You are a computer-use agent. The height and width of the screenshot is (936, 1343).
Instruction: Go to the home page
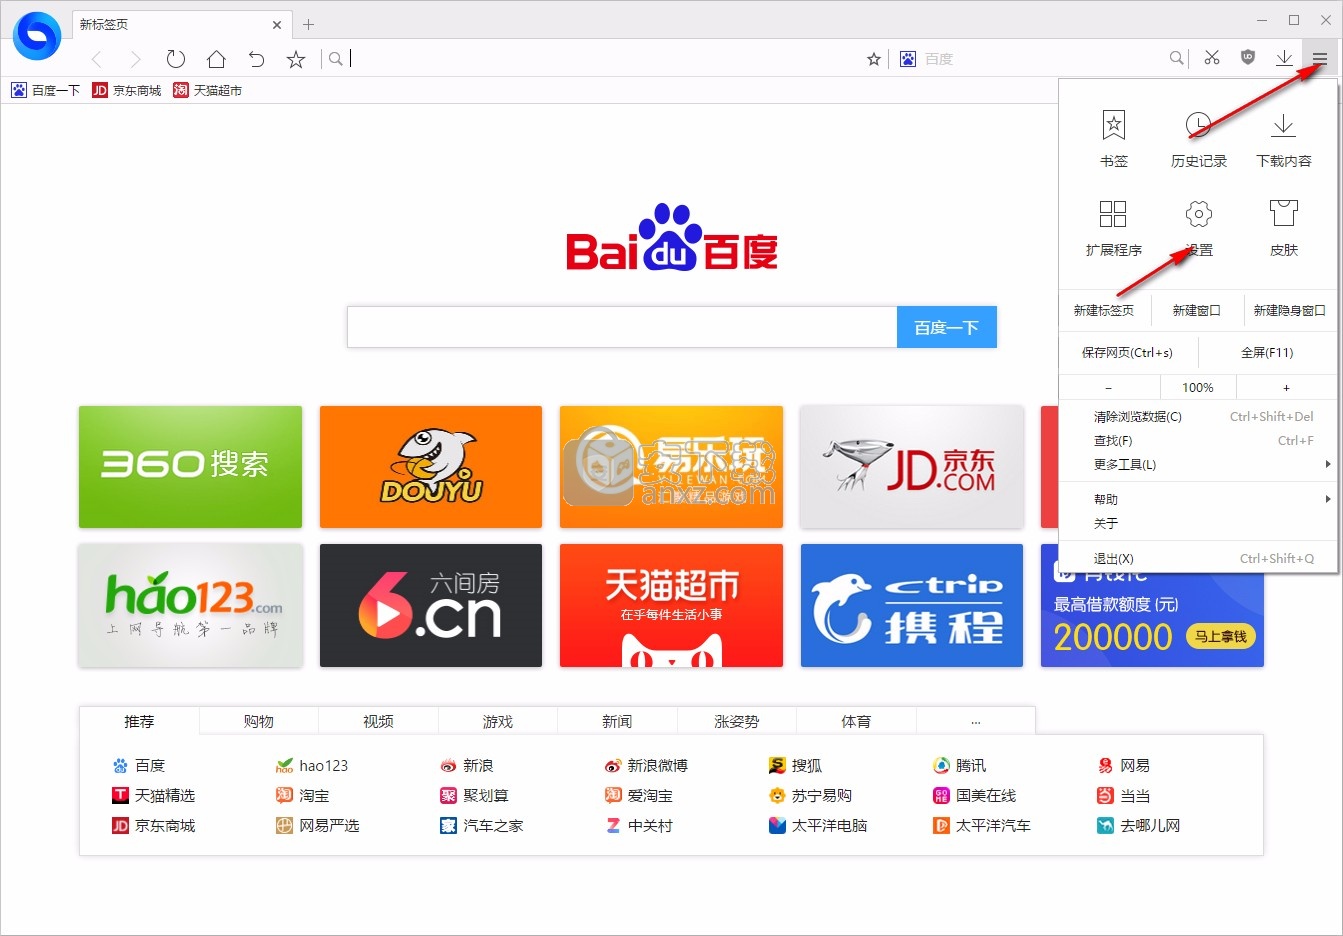(216, 59)
